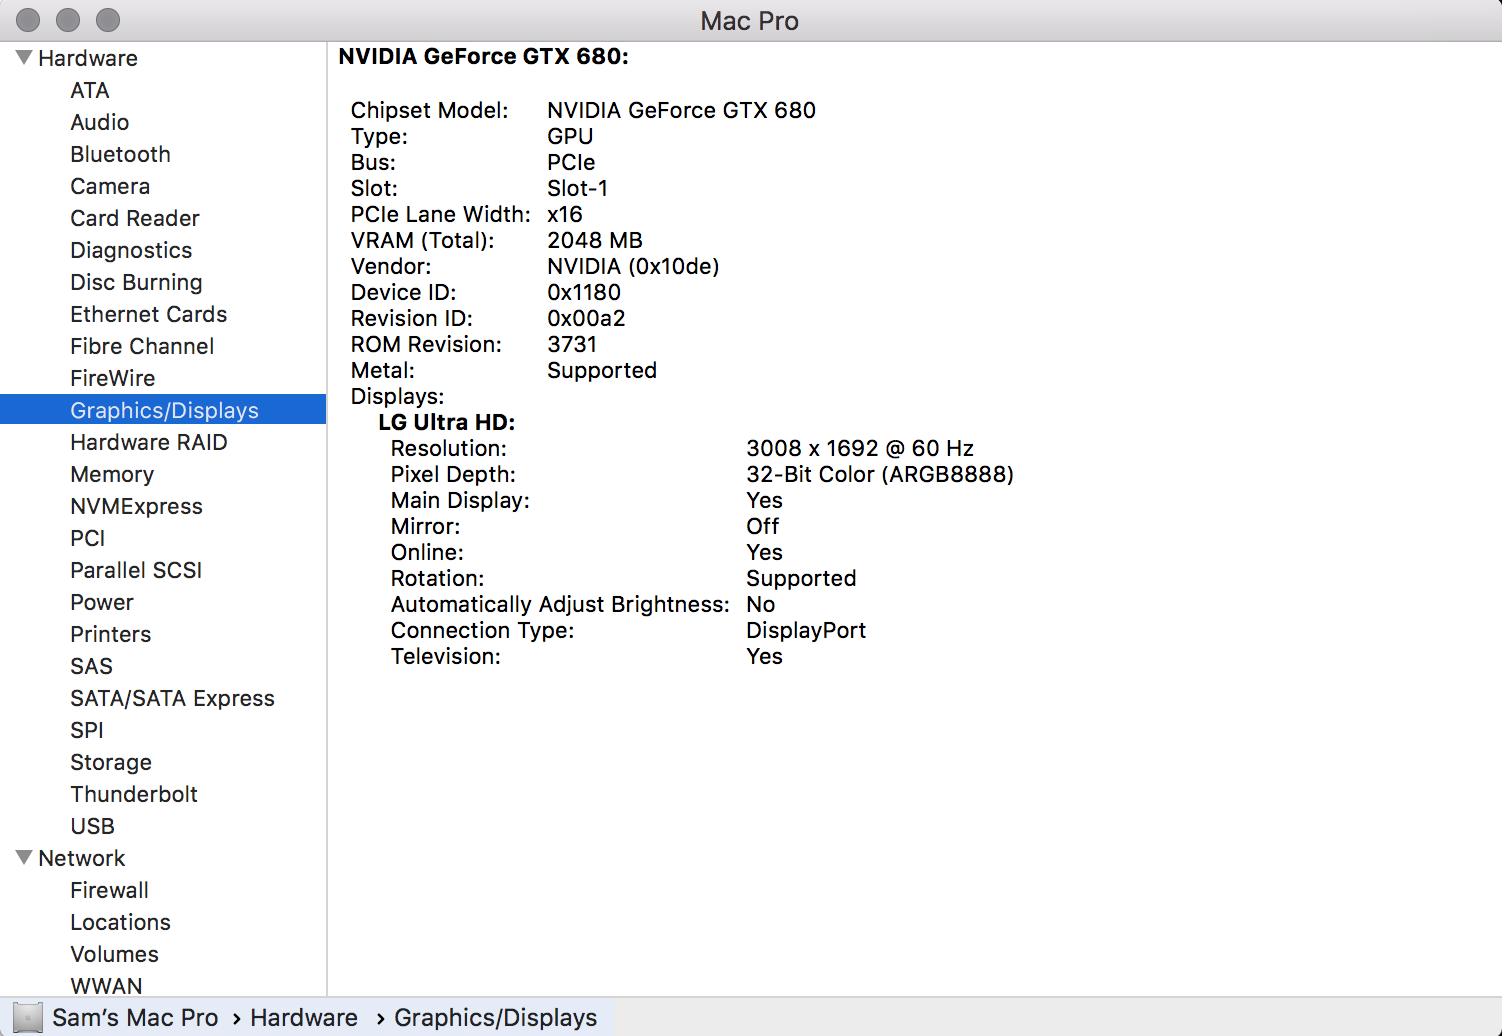Open the Audio hardware report
This screenshot has width=1502, height=1036.
tap(99, 122)
